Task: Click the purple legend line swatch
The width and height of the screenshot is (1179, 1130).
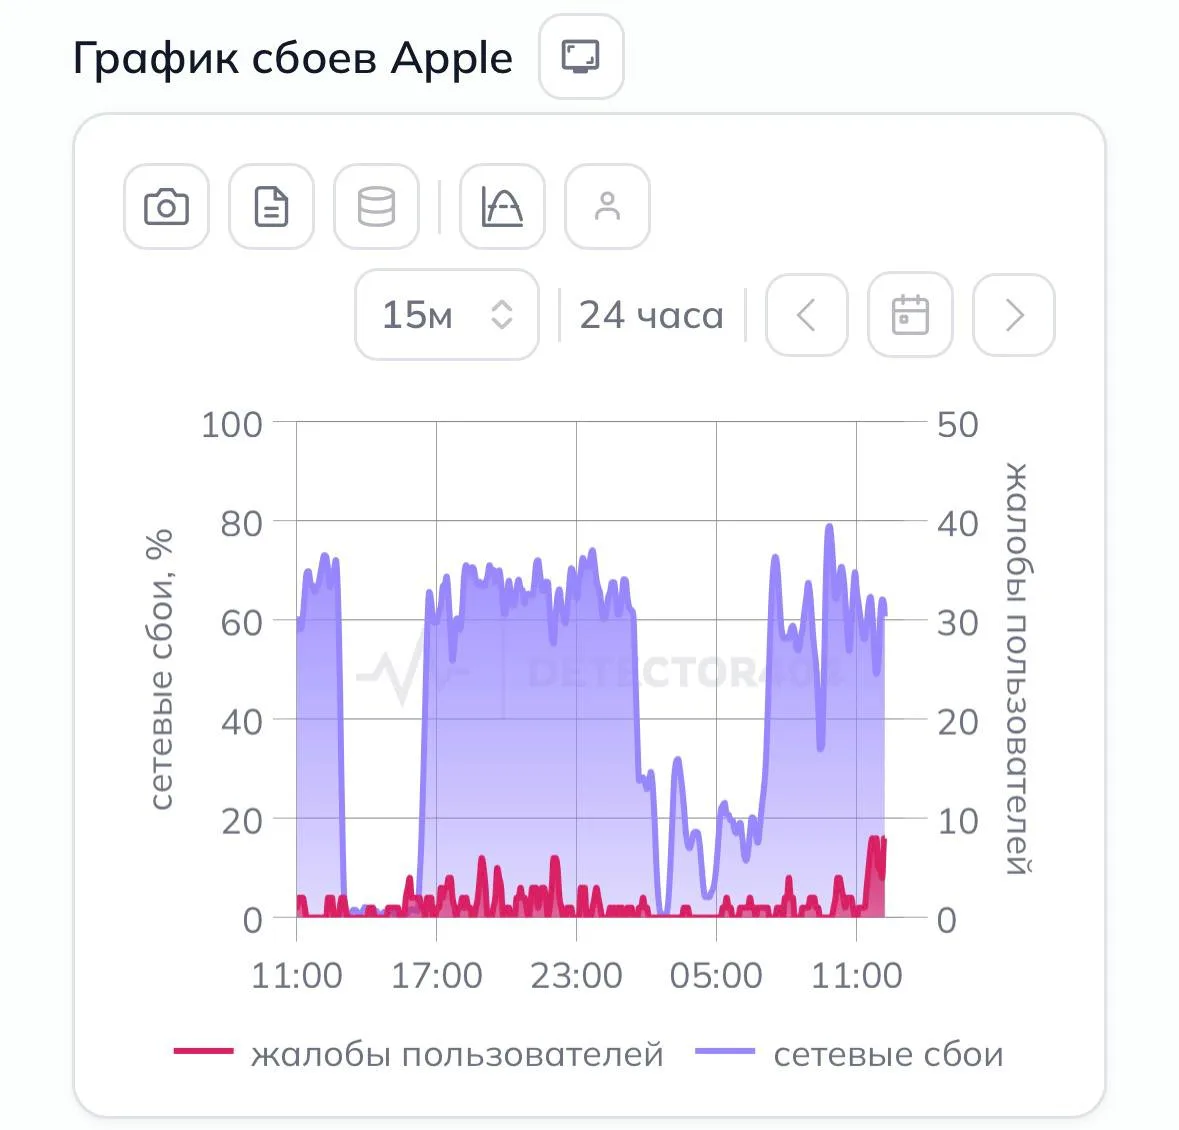Action: tap(725, 1051)
